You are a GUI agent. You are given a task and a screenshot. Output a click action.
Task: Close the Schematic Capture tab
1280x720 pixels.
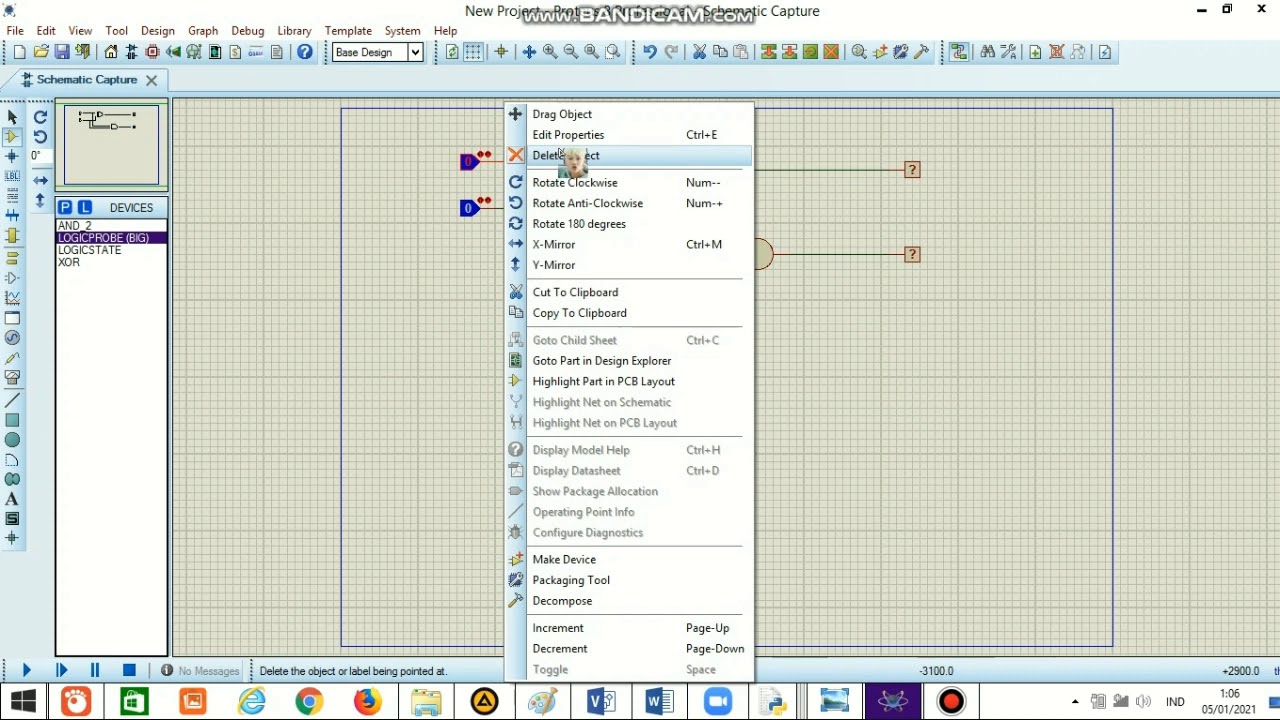(x=151, y=80)
